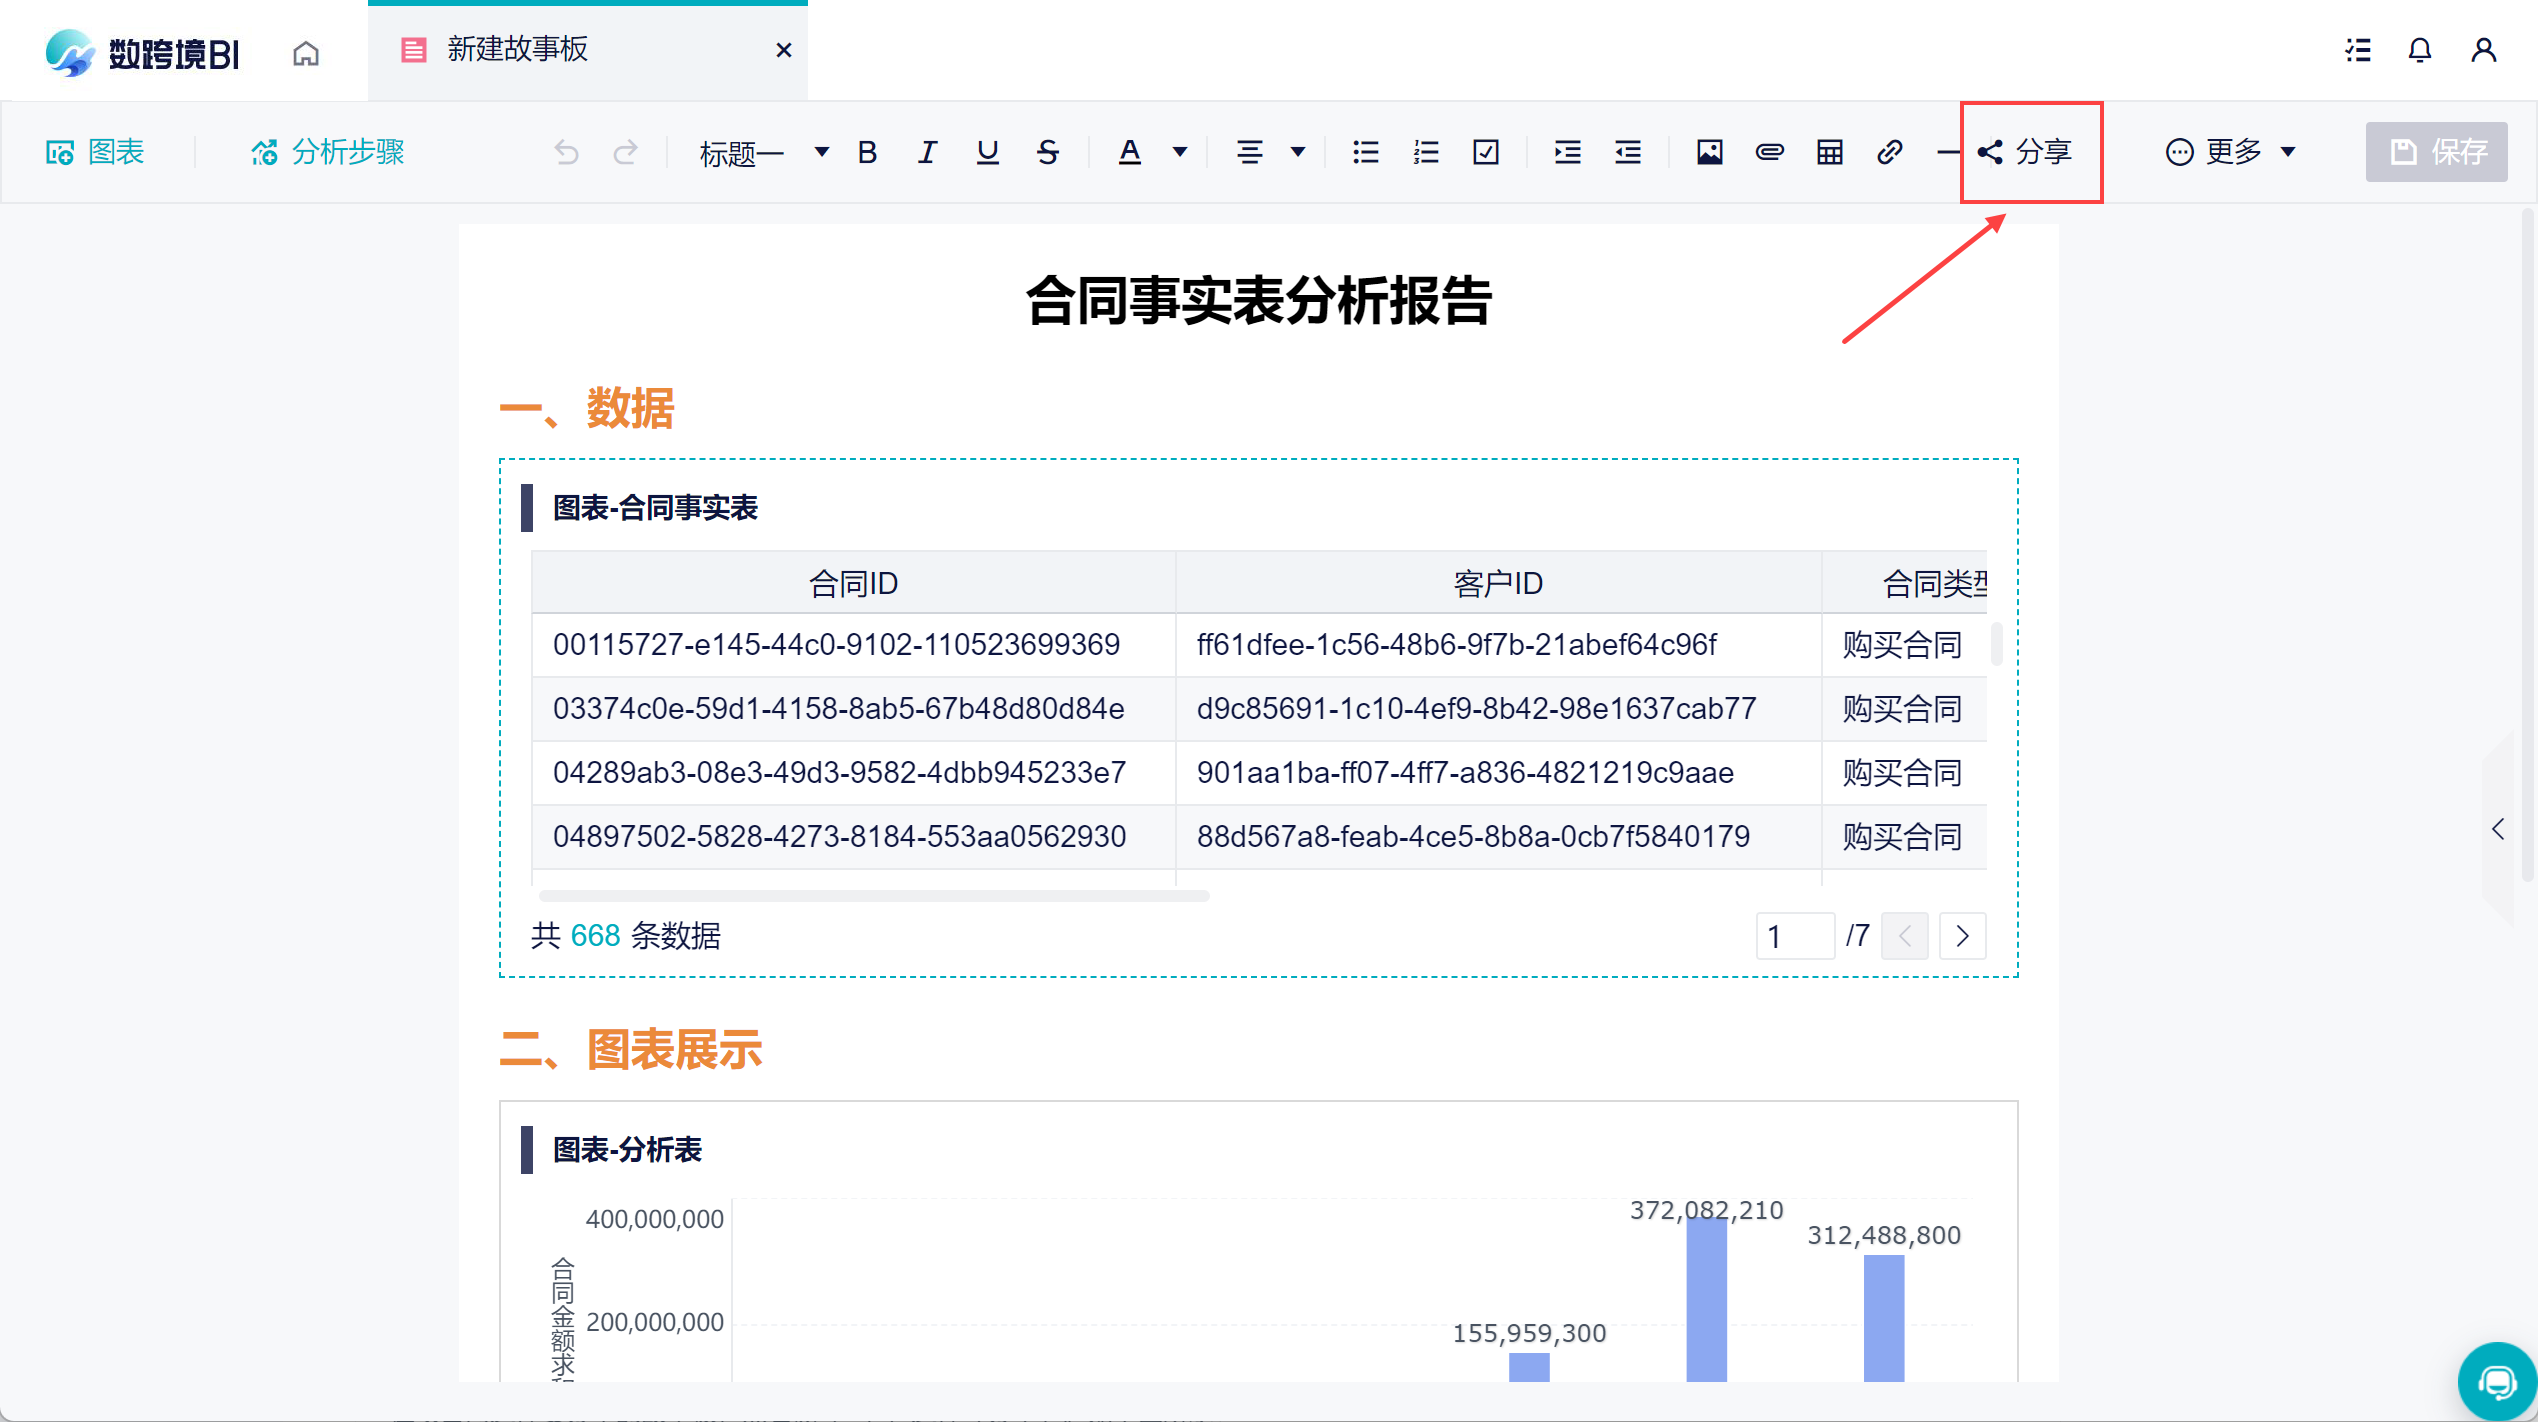Click the underline formatting icon
Viewport: 2538px width, 1422px height.
[x=987, y=152]
